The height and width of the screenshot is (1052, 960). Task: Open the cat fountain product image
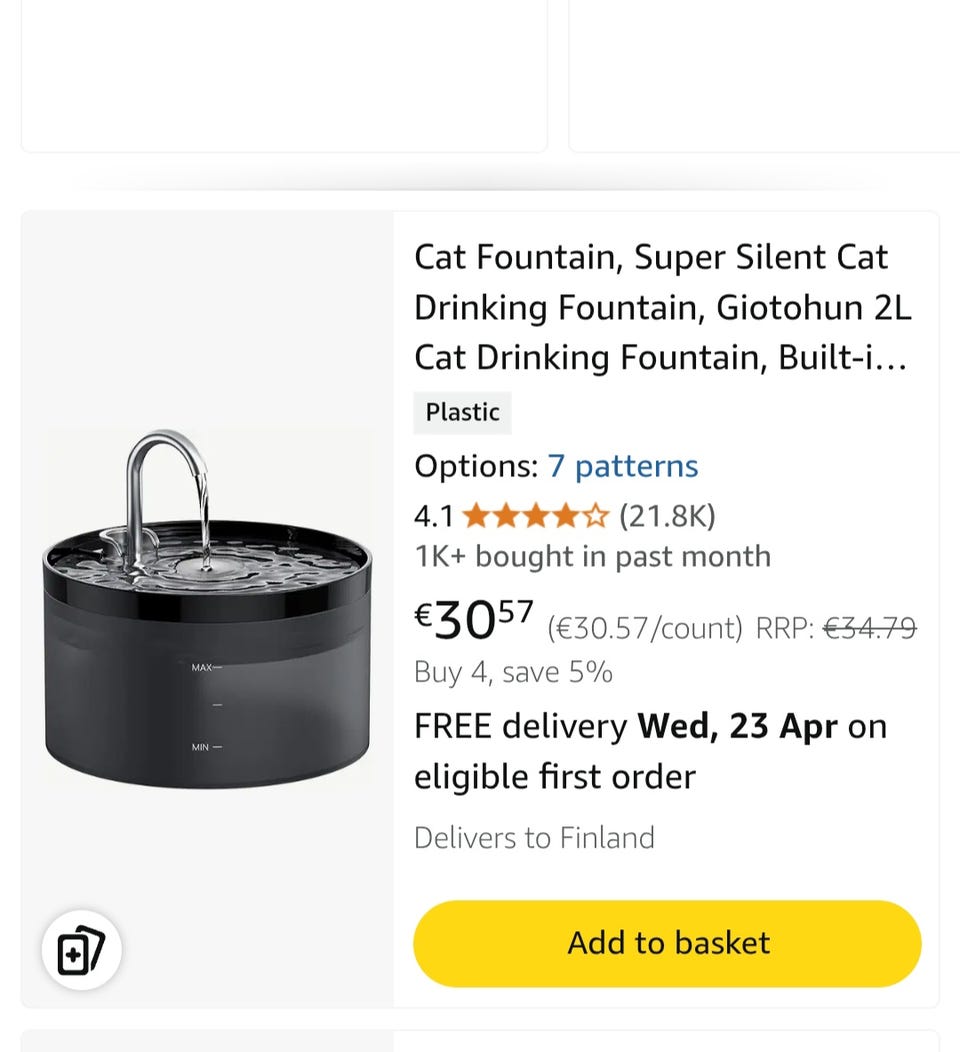207,610
